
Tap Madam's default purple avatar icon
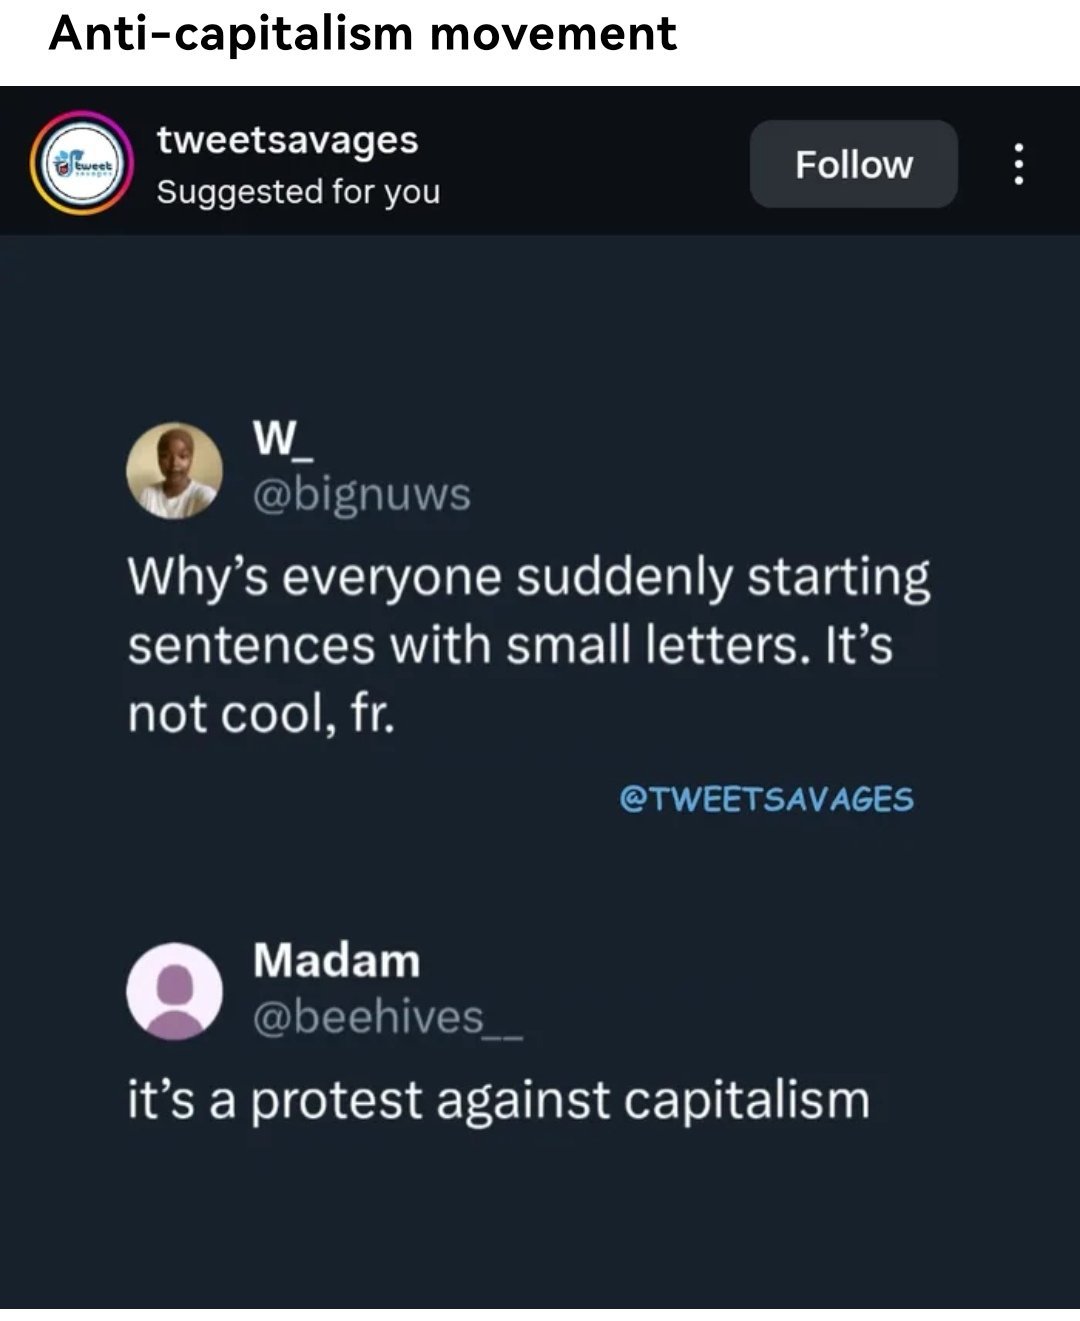tap(174, 990)
